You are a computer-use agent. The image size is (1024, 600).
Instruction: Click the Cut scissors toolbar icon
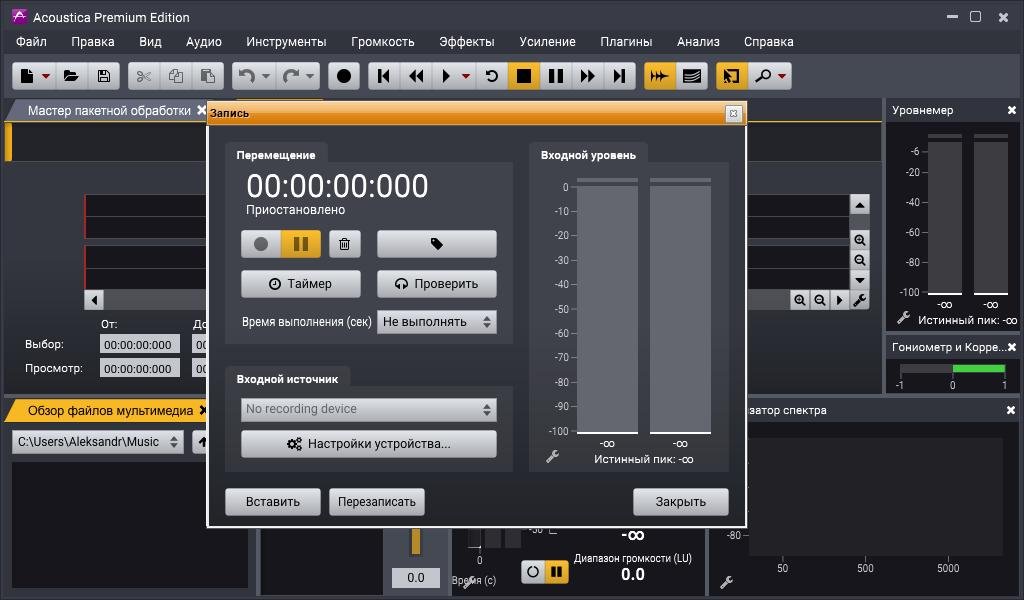pos(144,76)
